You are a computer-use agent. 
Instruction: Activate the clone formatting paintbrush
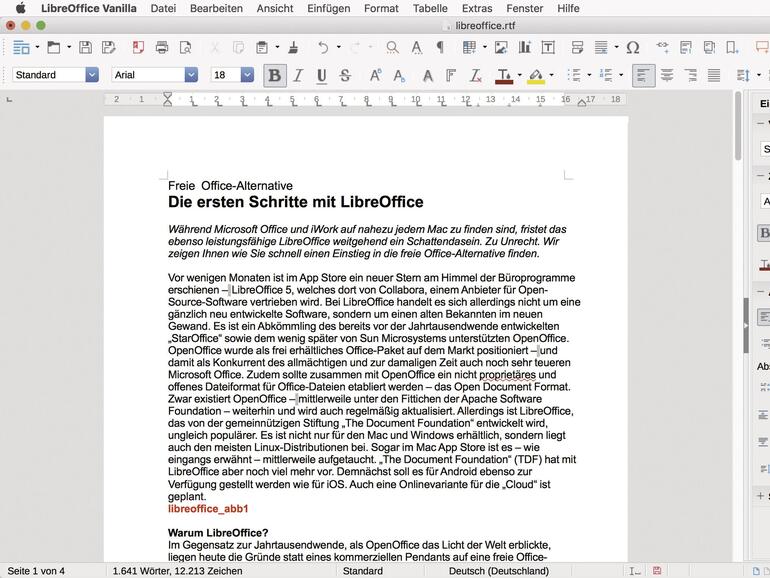coord(293,48)
